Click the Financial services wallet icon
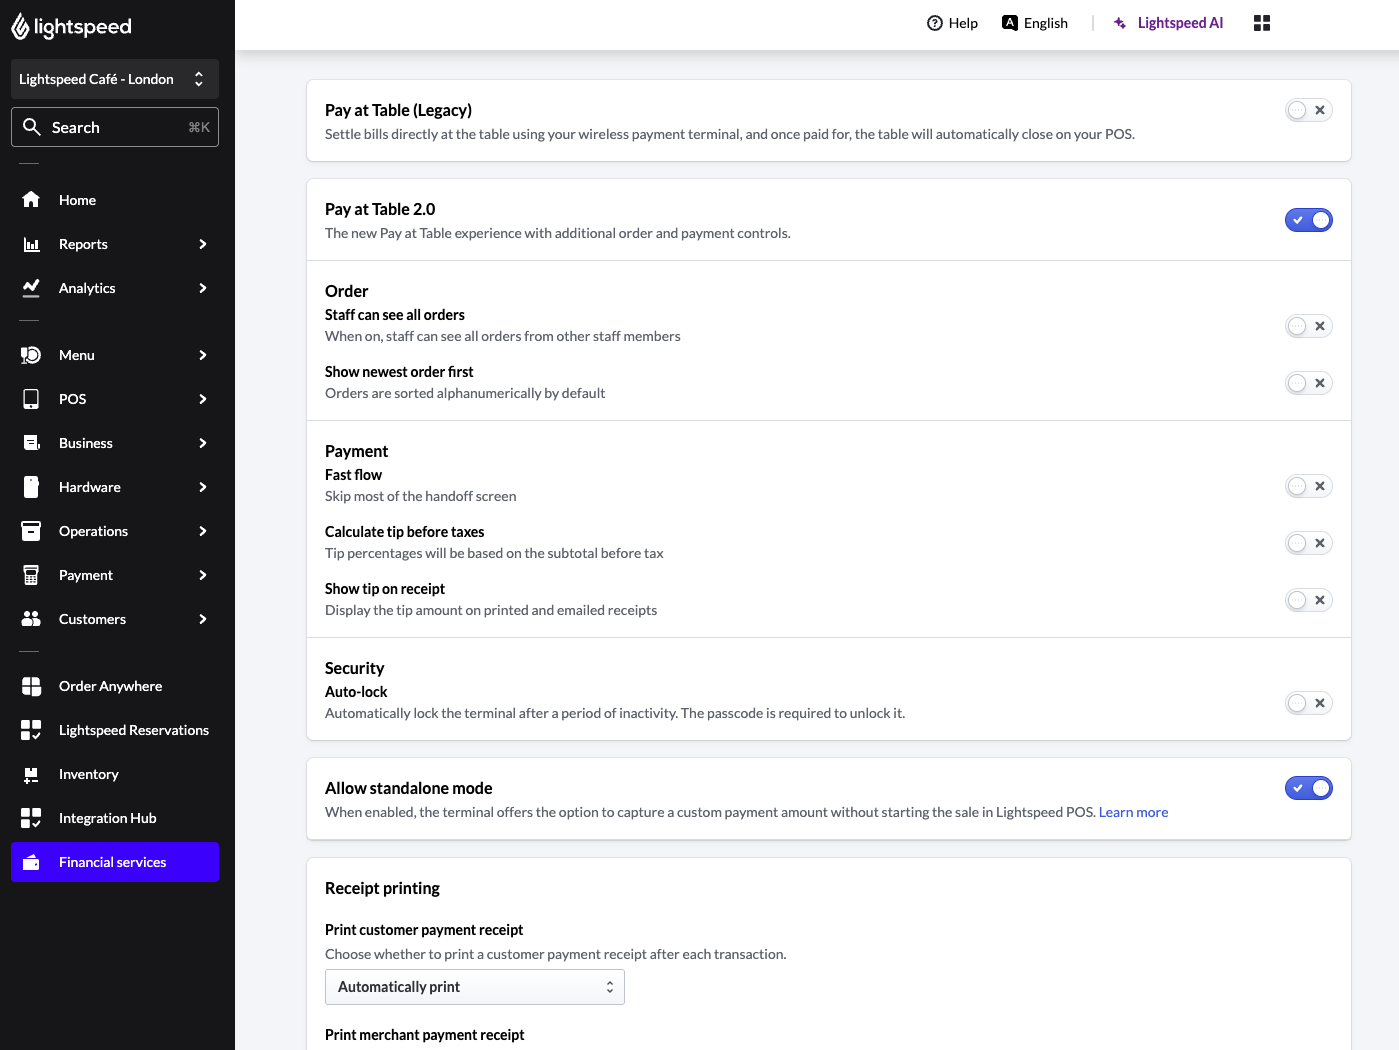1399x1050 pixels. [x=31, y=862]
